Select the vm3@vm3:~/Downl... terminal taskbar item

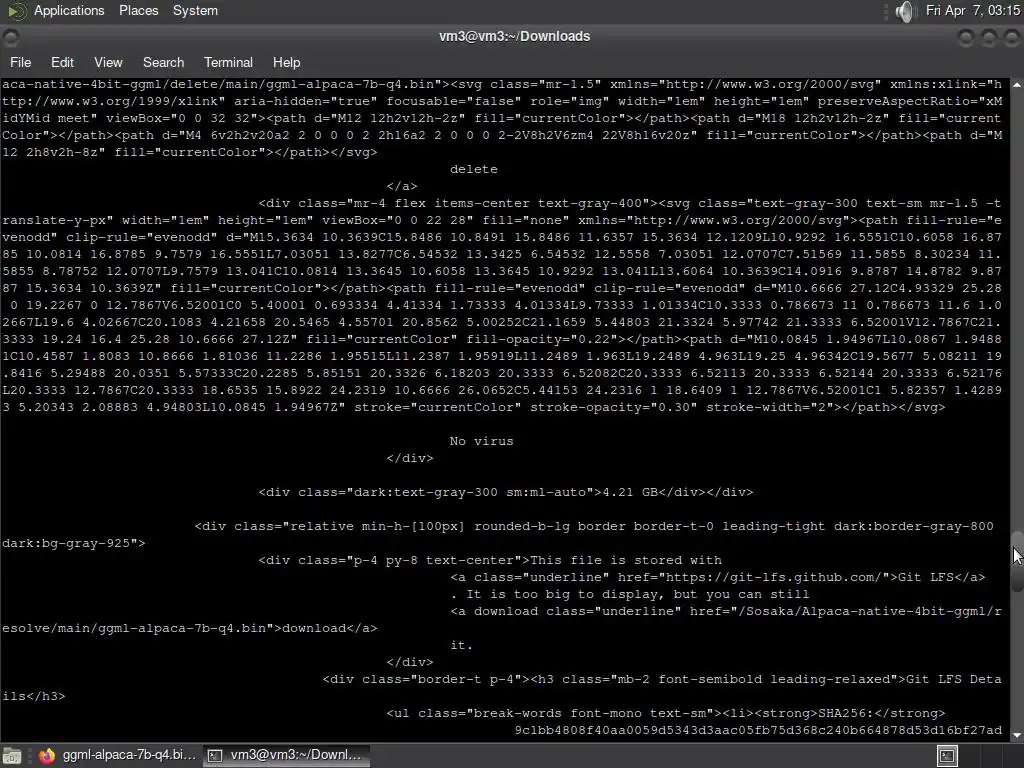tap(285, 755)
